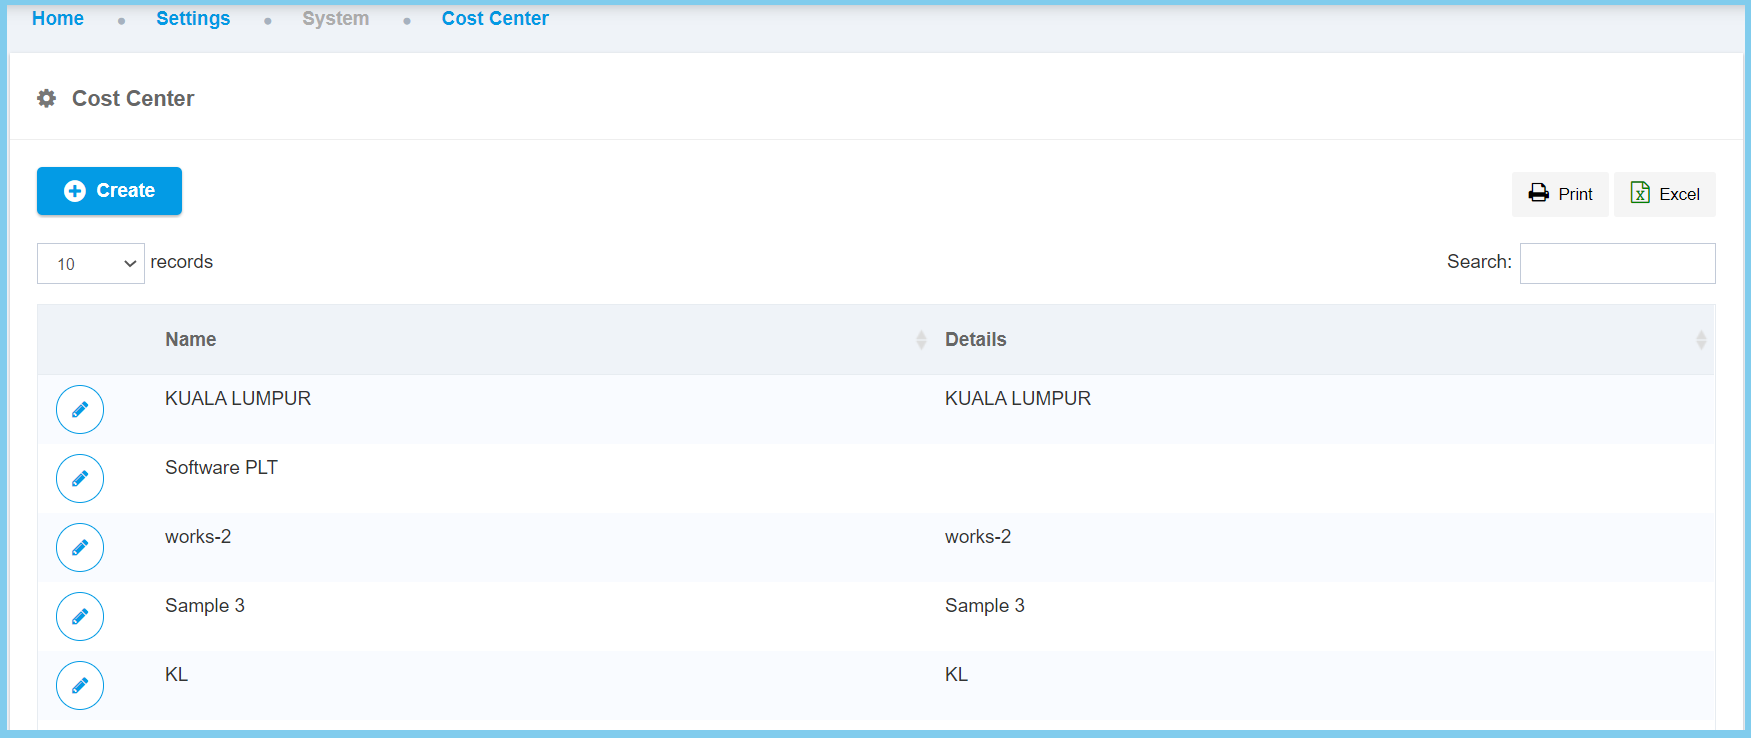Click the edit pencil beside KL
1751x738 pixels.
(80, 685)
